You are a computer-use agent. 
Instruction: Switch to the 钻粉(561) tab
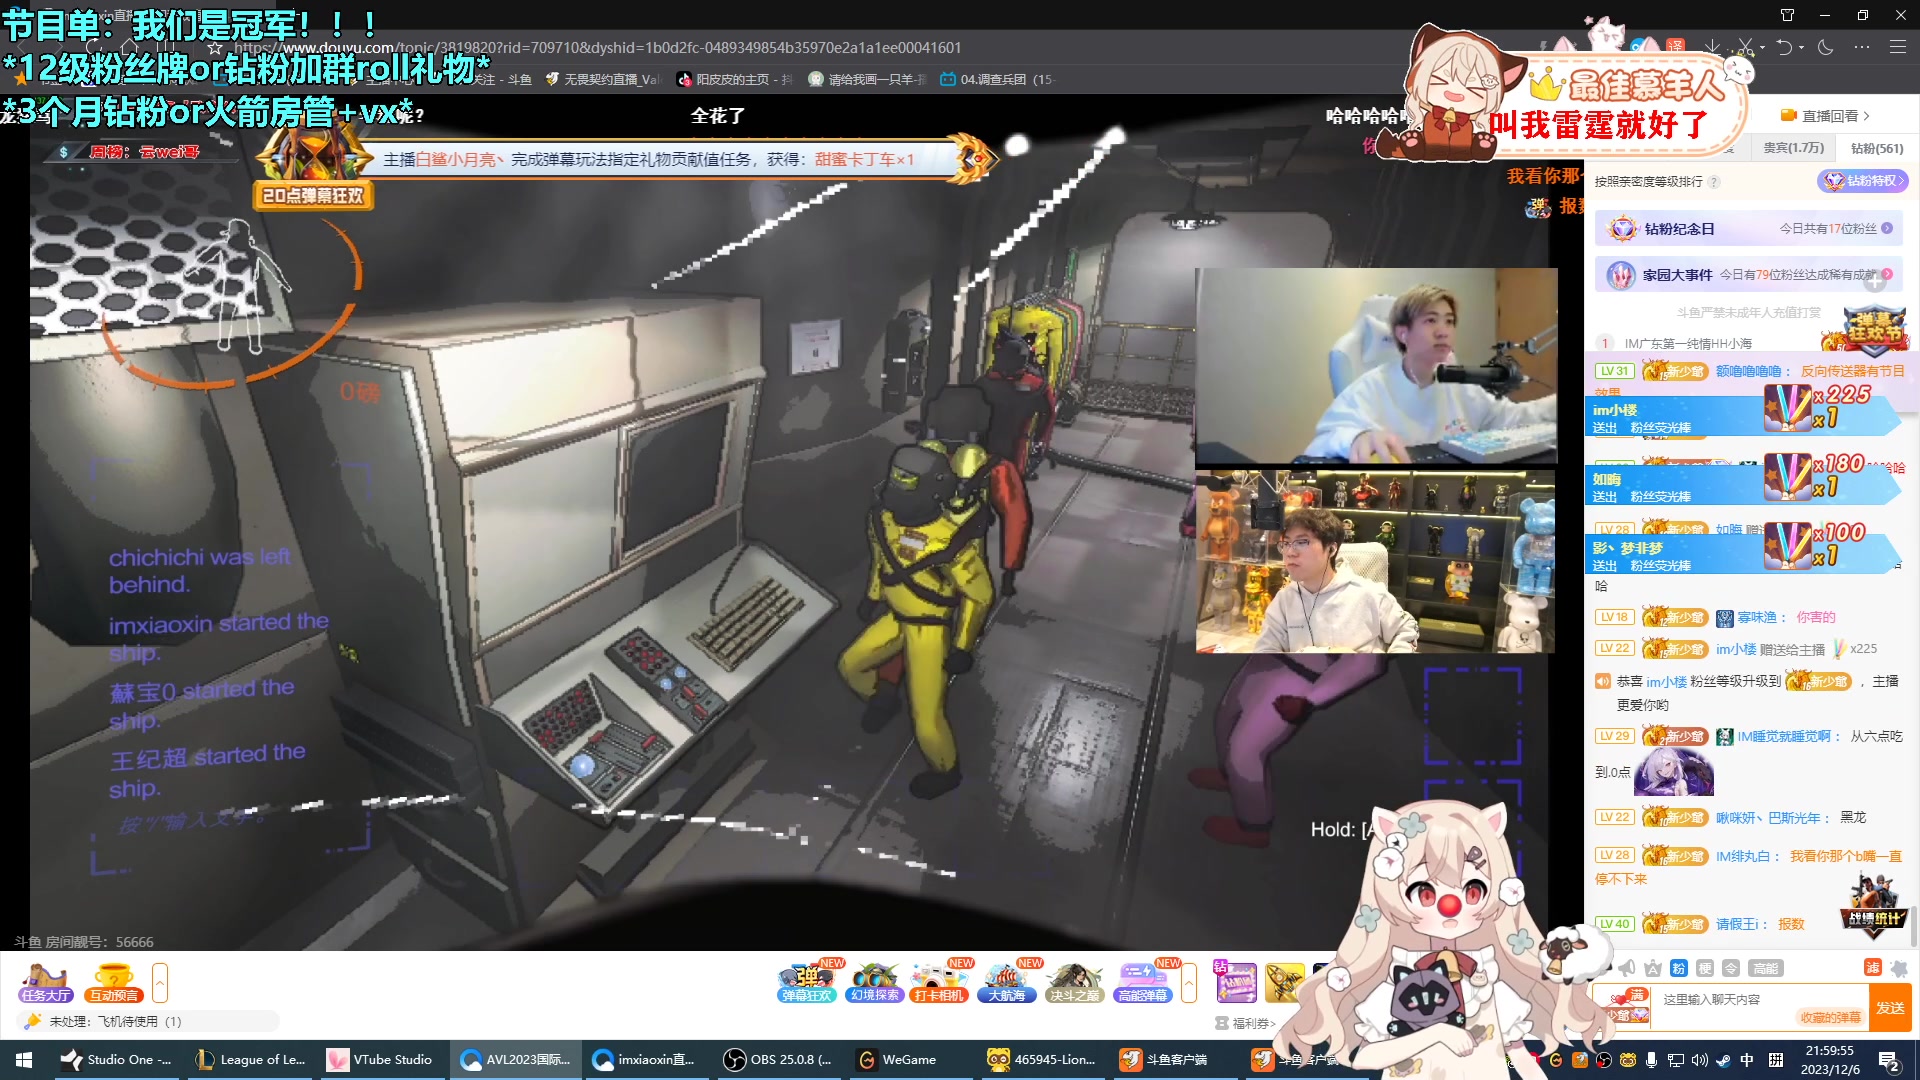1877,148
